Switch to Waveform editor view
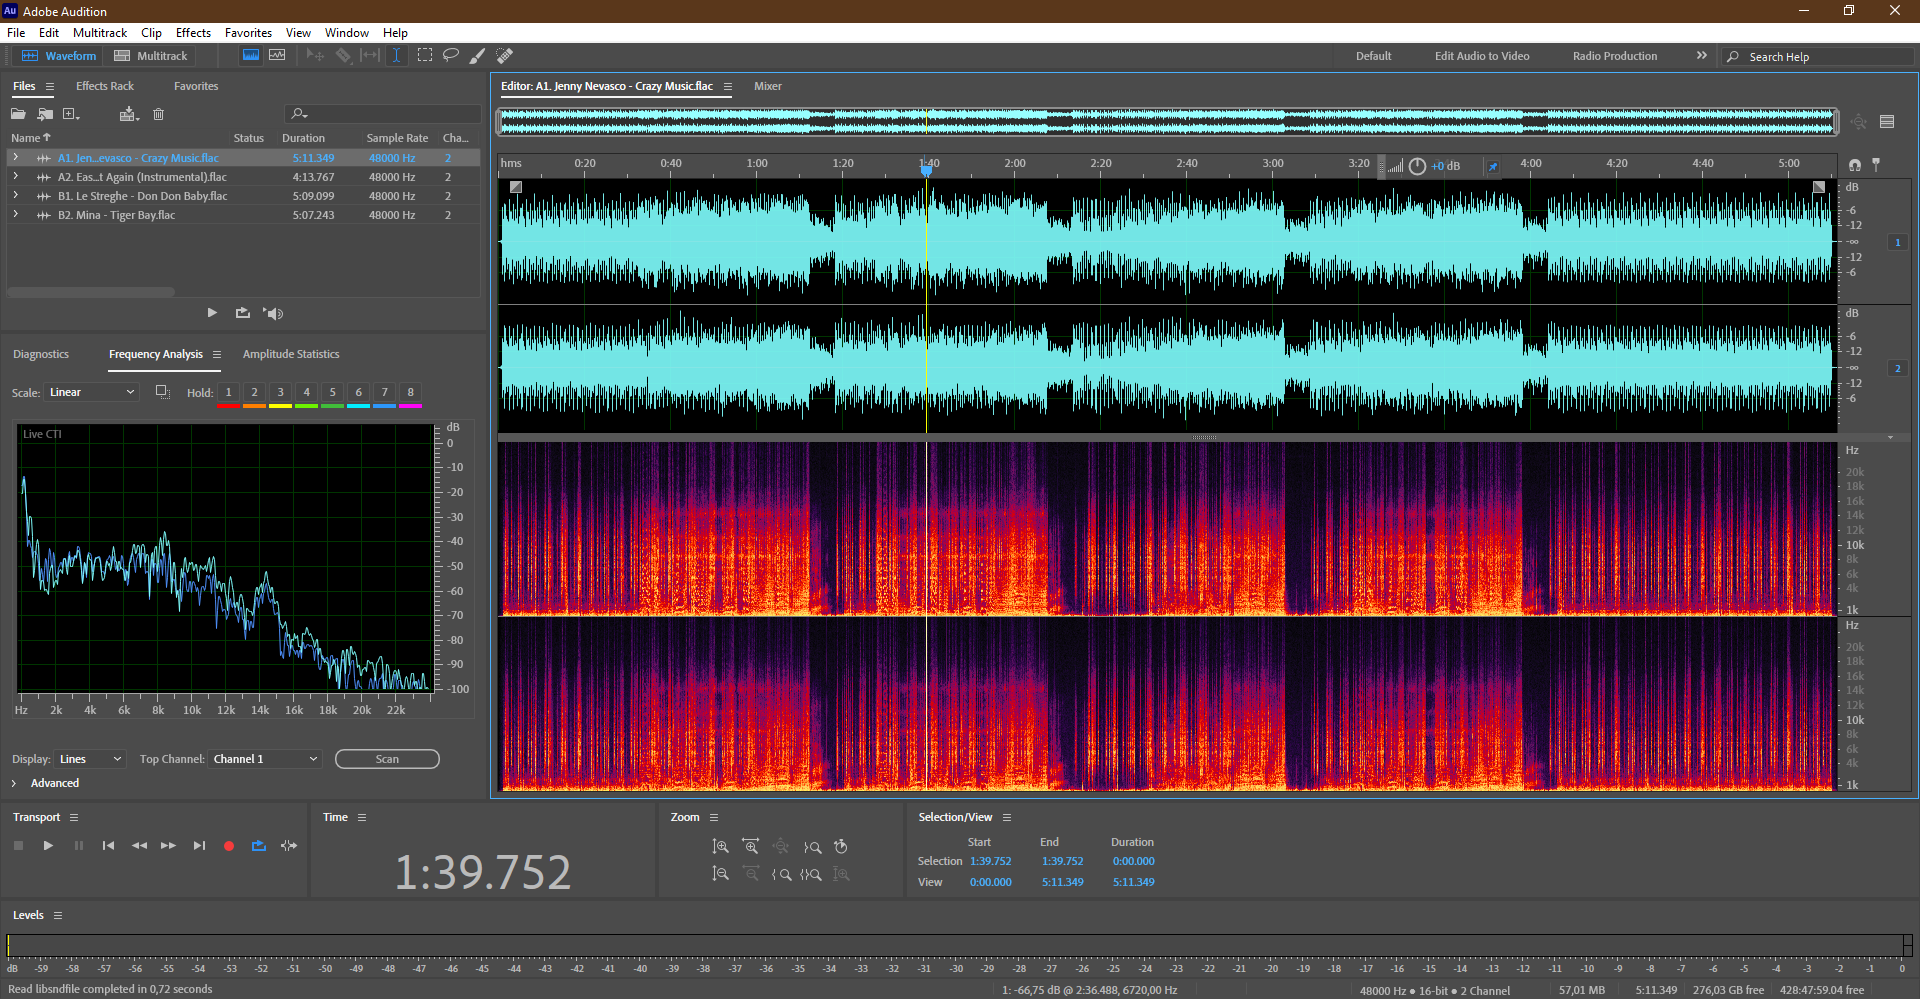This screenshot has width=1920, height=999. pos(59,56)
